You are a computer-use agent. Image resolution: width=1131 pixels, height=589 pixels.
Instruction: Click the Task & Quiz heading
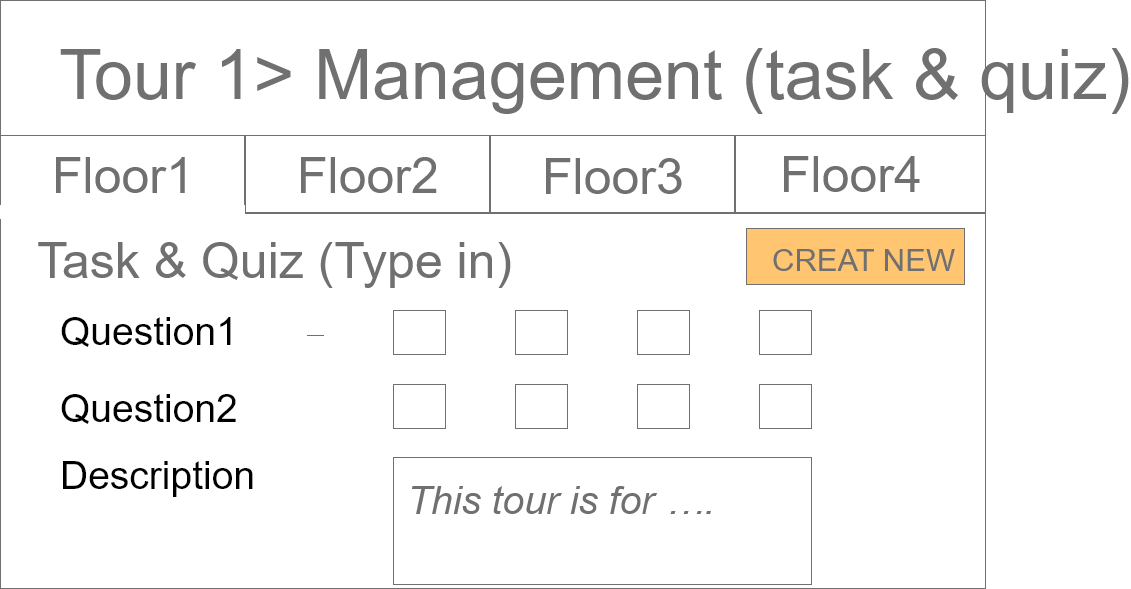click(275, 262)
